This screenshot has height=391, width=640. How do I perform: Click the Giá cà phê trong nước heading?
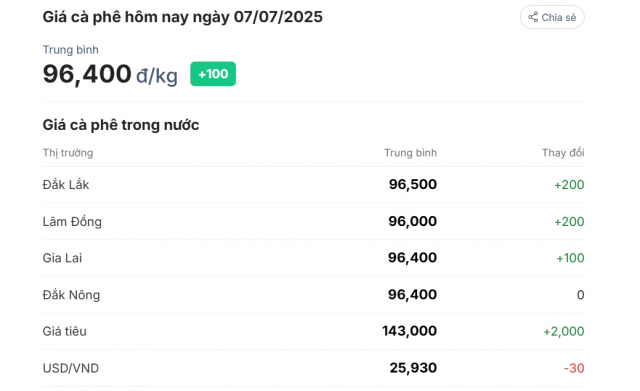coord(121,125)
